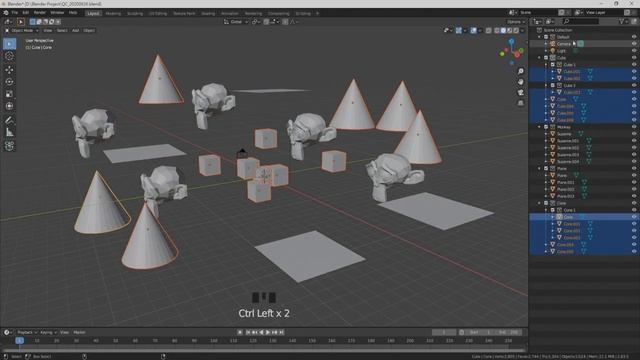Click Marker in the timeline header
Viewport: 640px width, 360px height.
point(79,332)
